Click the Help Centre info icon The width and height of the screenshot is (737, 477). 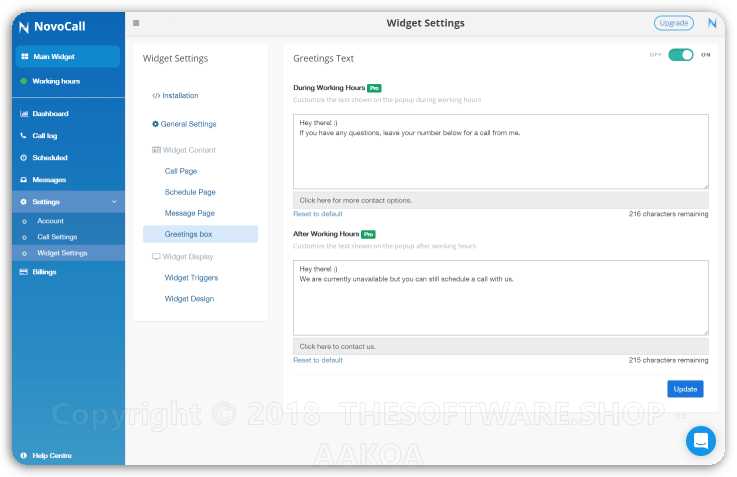24,455
